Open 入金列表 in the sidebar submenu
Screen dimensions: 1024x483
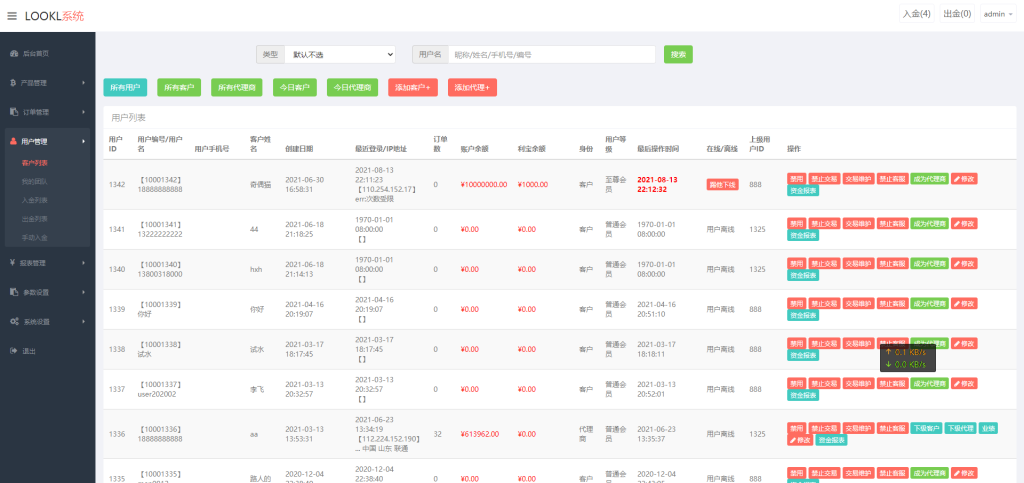pyautogui.click(x=34, y=200)
